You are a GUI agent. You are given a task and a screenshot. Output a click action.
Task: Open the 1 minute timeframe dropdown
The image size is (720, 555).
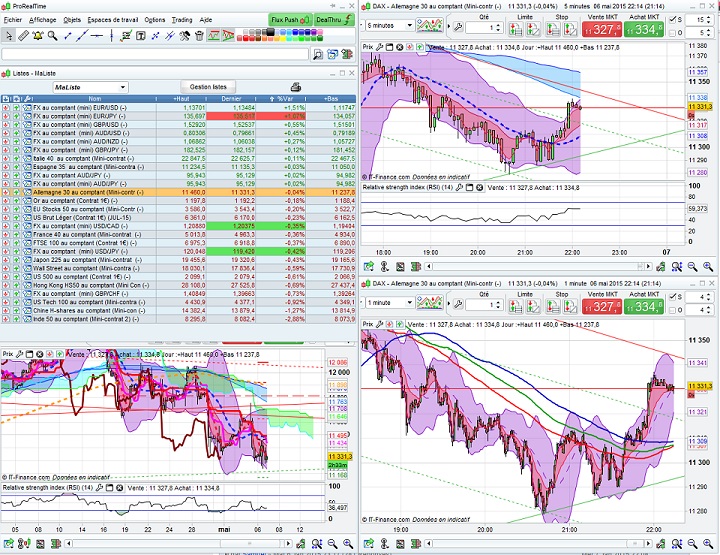click(x=410, y=303)
